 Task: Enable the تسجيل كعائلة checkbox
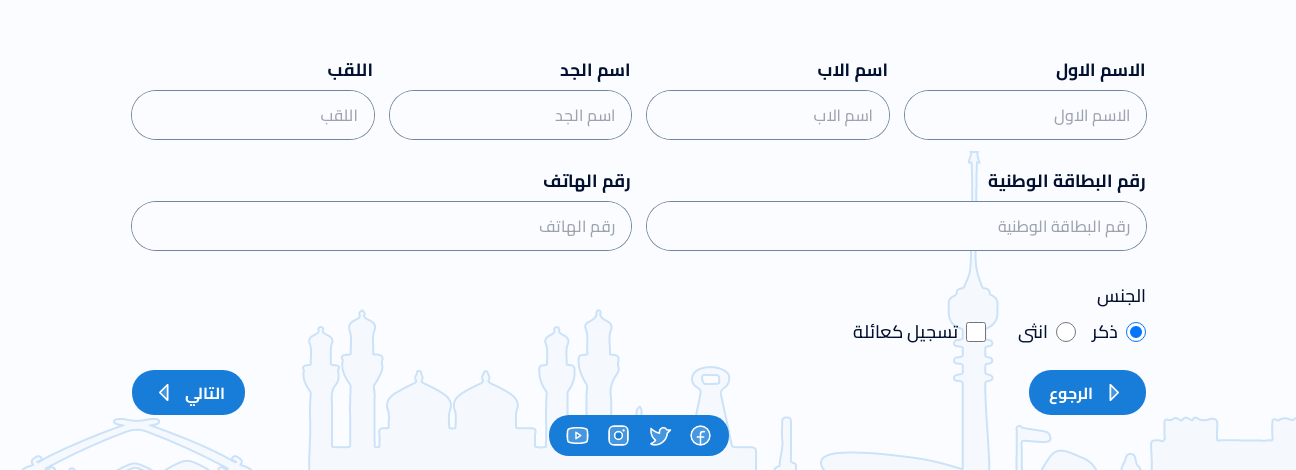(x=976, y=332)
